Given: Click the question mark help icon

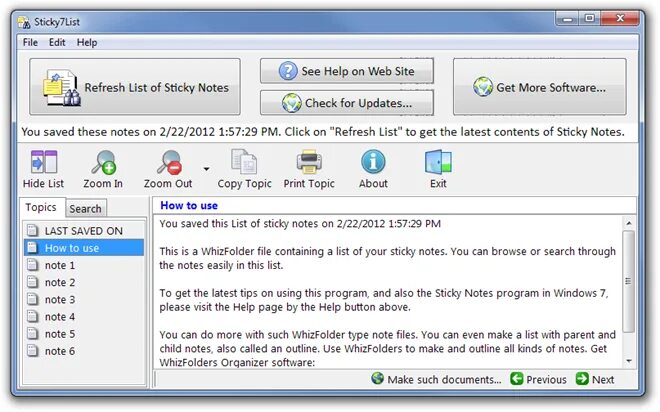Looking at the screenshot, I should coord(288,71).
